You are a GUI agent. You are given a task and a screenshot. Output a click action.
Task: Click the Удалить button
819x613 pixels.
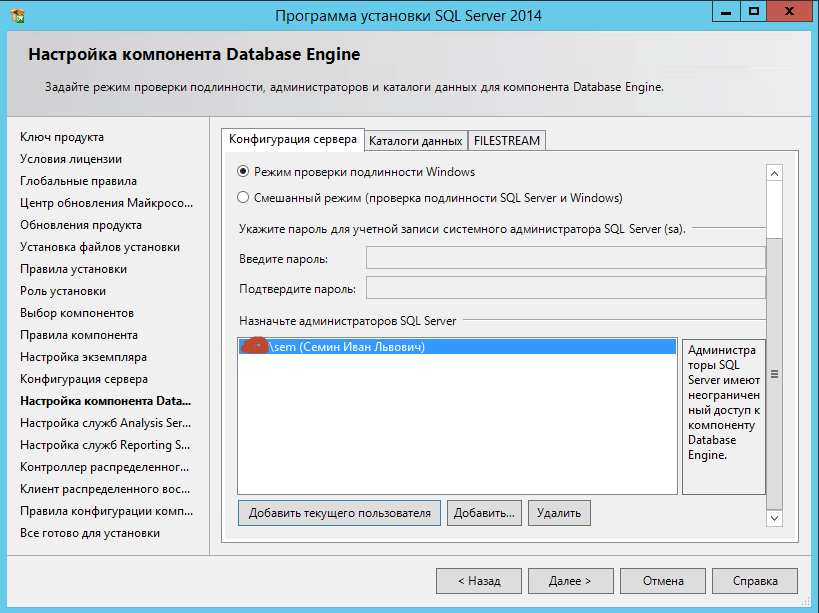tap(559, 513)
